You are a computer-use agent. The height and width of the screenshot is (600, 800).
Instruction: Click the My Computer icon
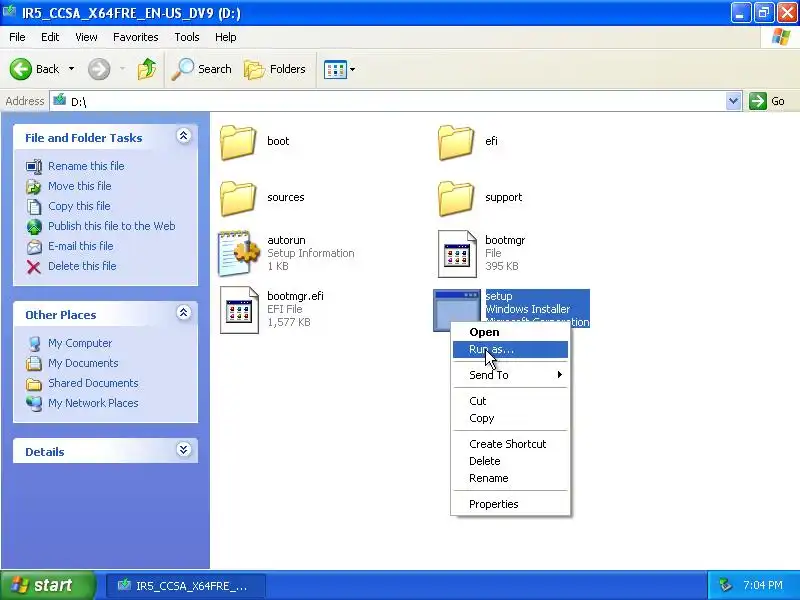pyautogui.click(x=34, y=344)
